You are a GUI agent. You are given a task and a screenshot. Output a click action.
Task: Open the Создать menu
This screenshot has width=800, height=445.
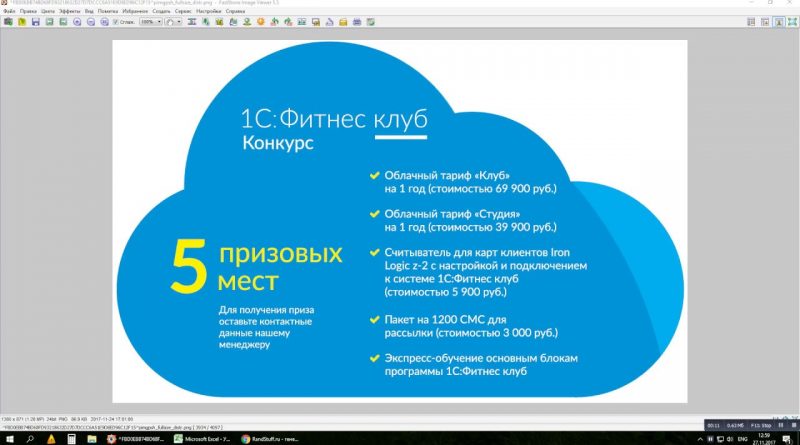[x=161, y=11]
